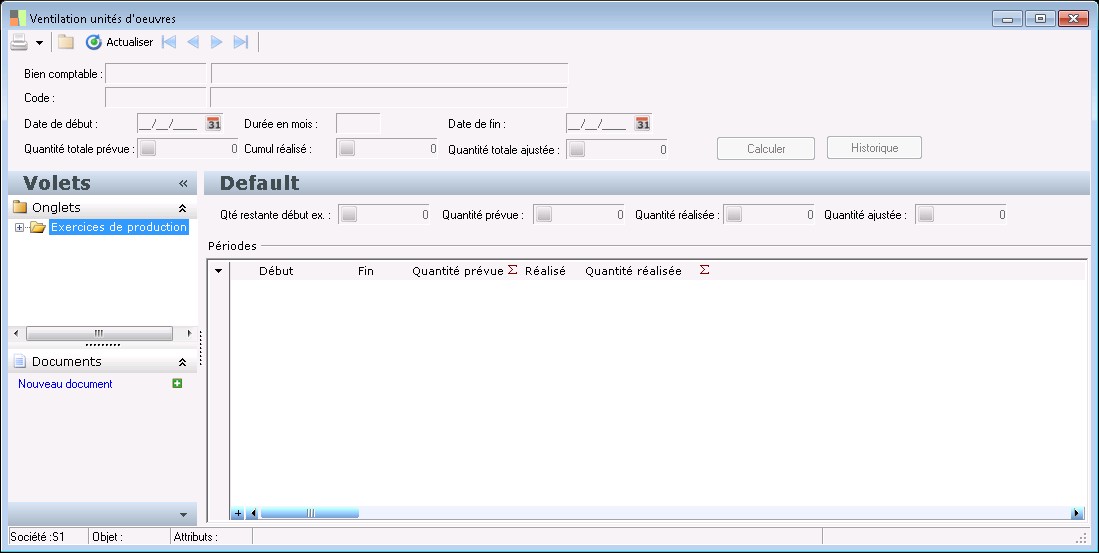
Task: Click the Périodes grid horizontal scroll thumb
Action: 310,513
